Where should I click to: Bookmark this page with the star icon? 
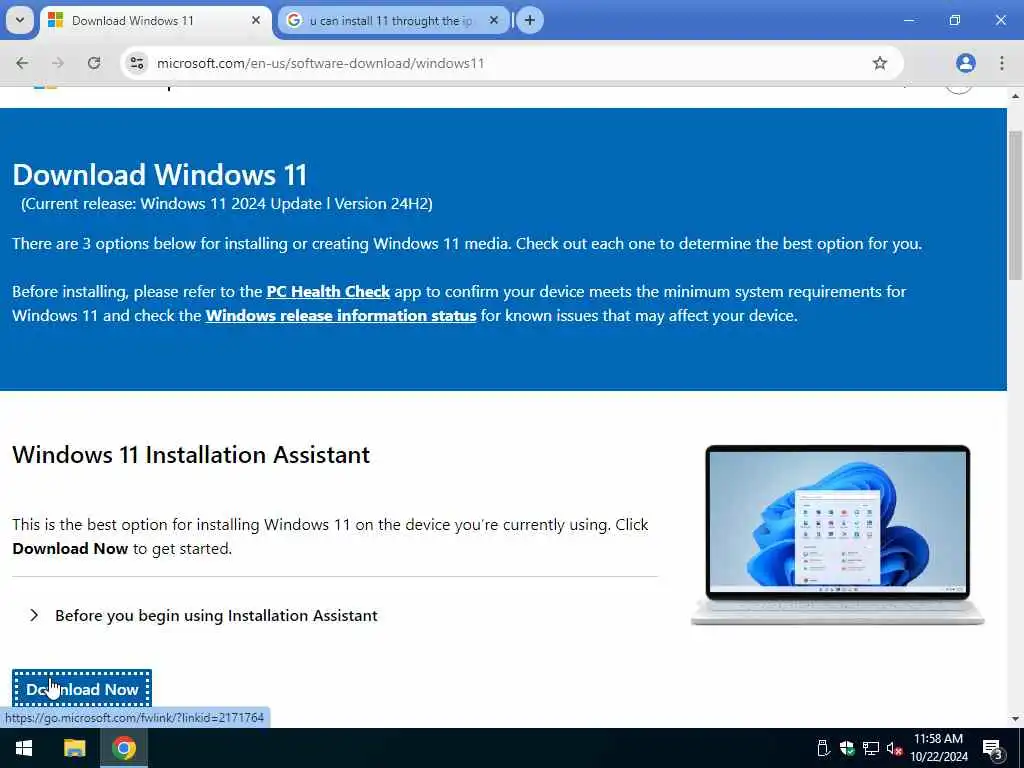(x=880, y=63)
